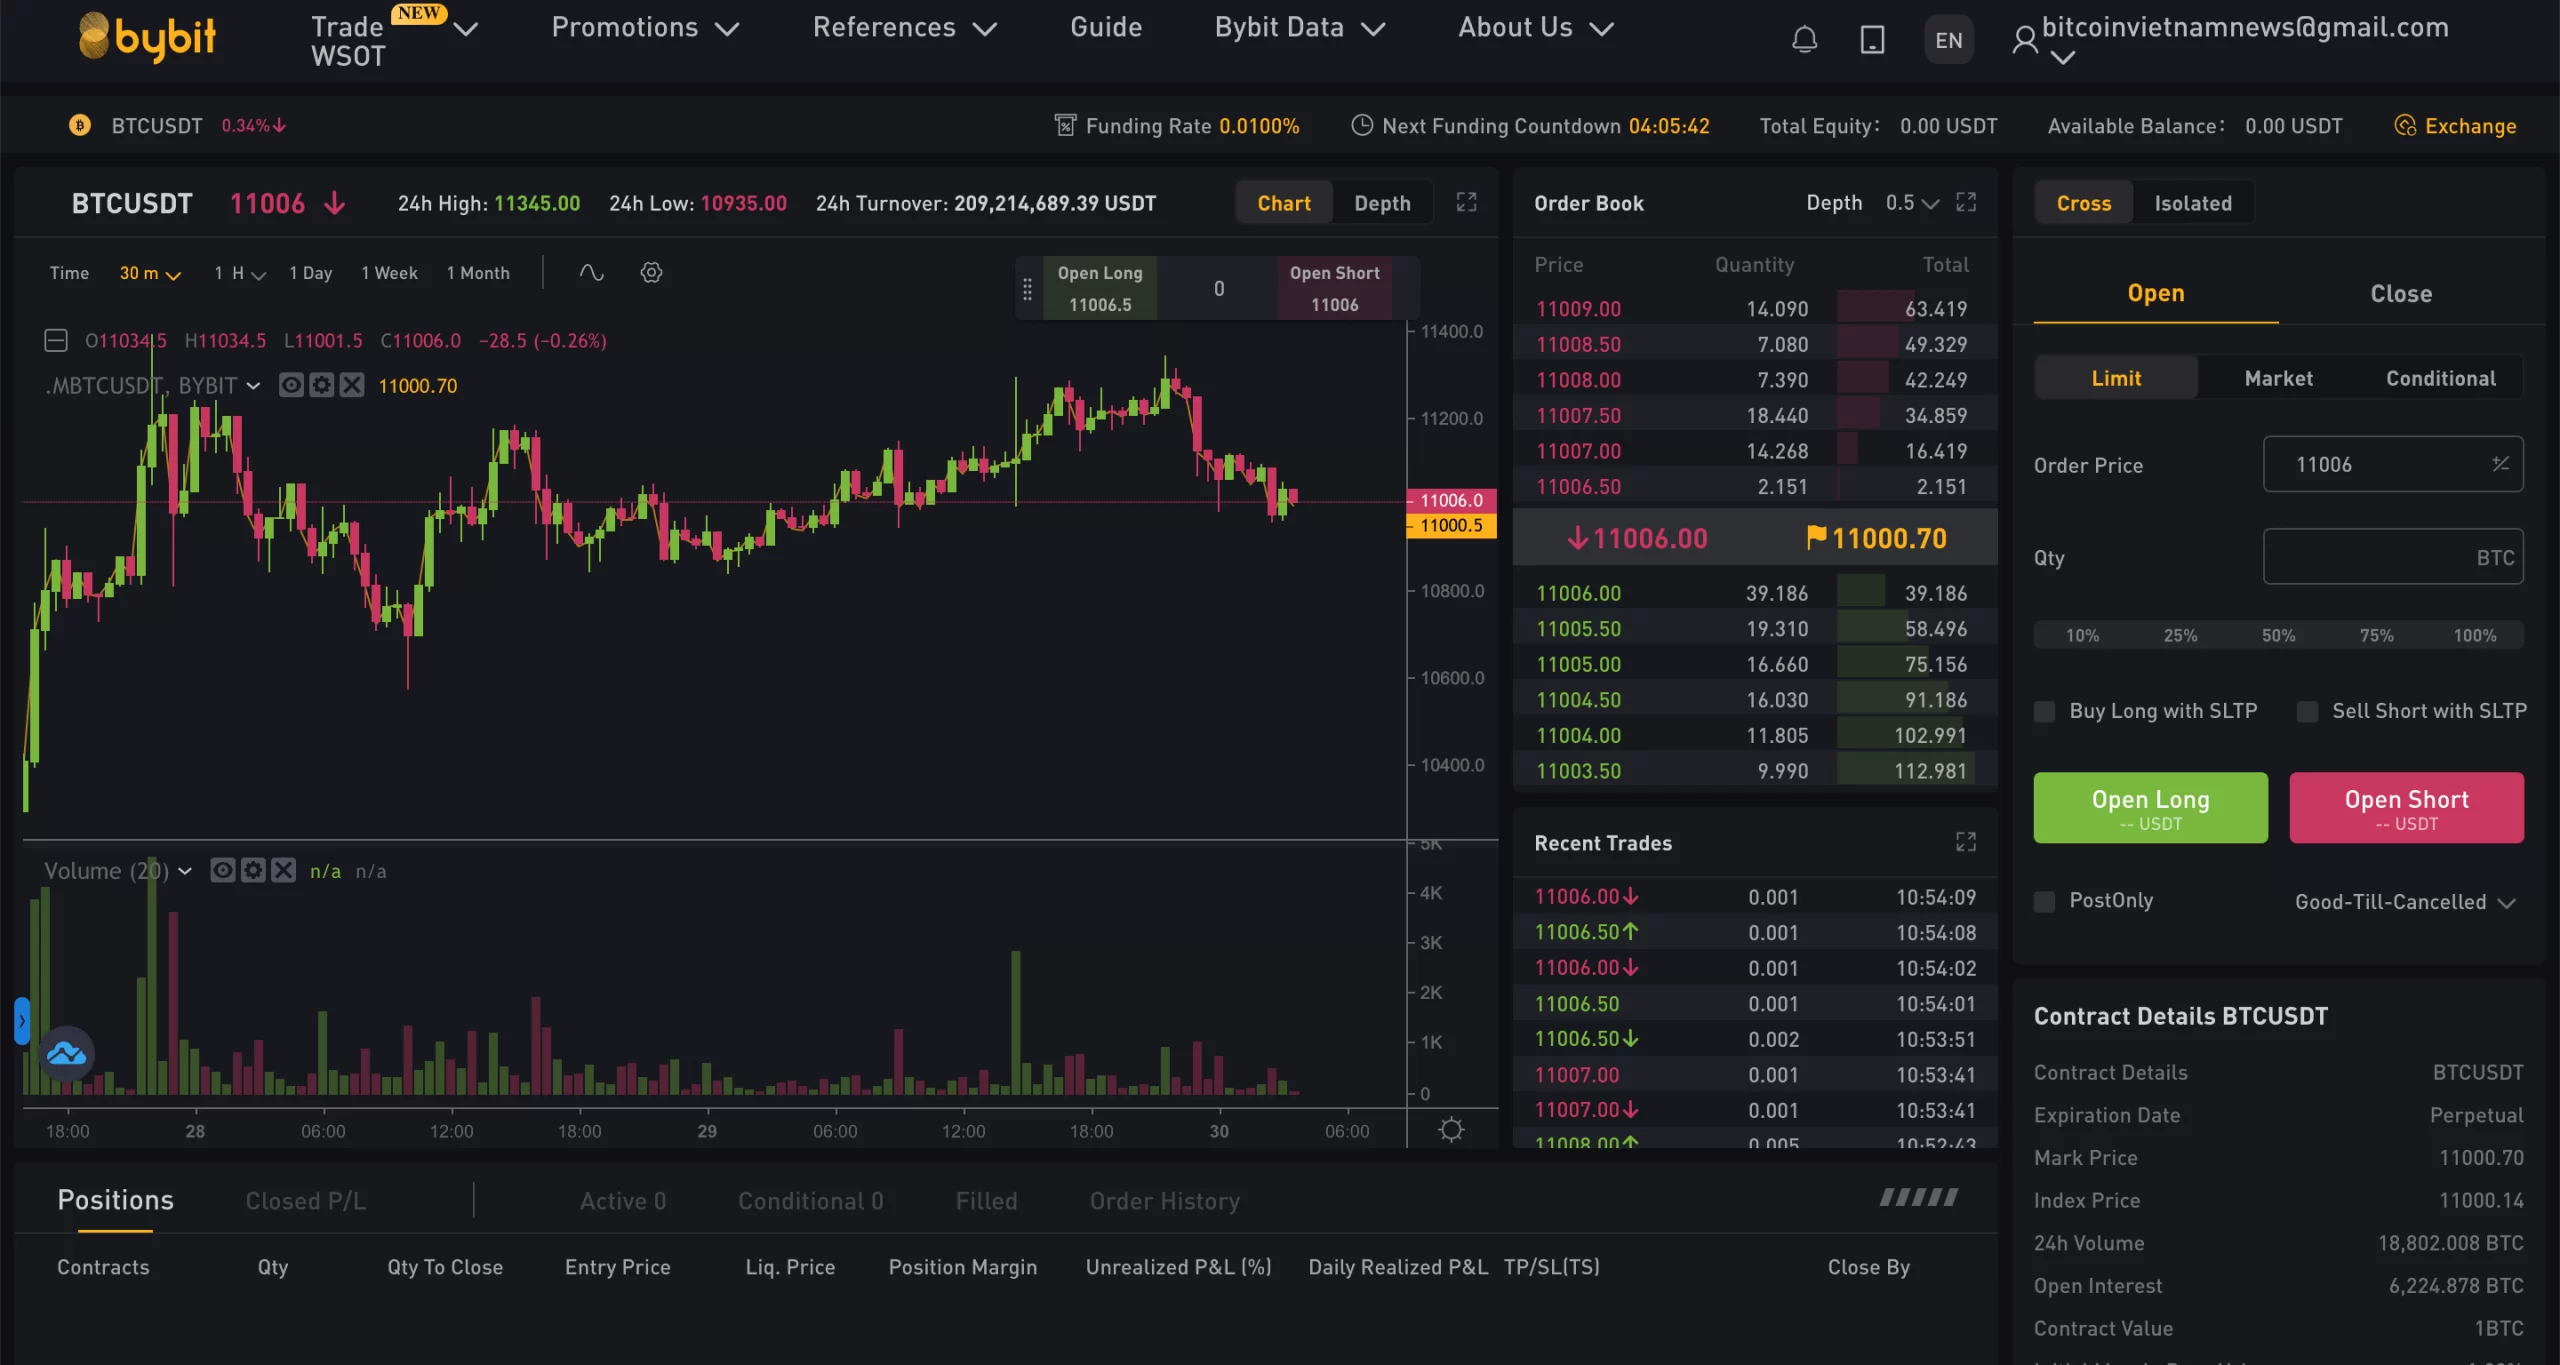Open the Good-Till-Cancelled dropdown

point(2404,902)
